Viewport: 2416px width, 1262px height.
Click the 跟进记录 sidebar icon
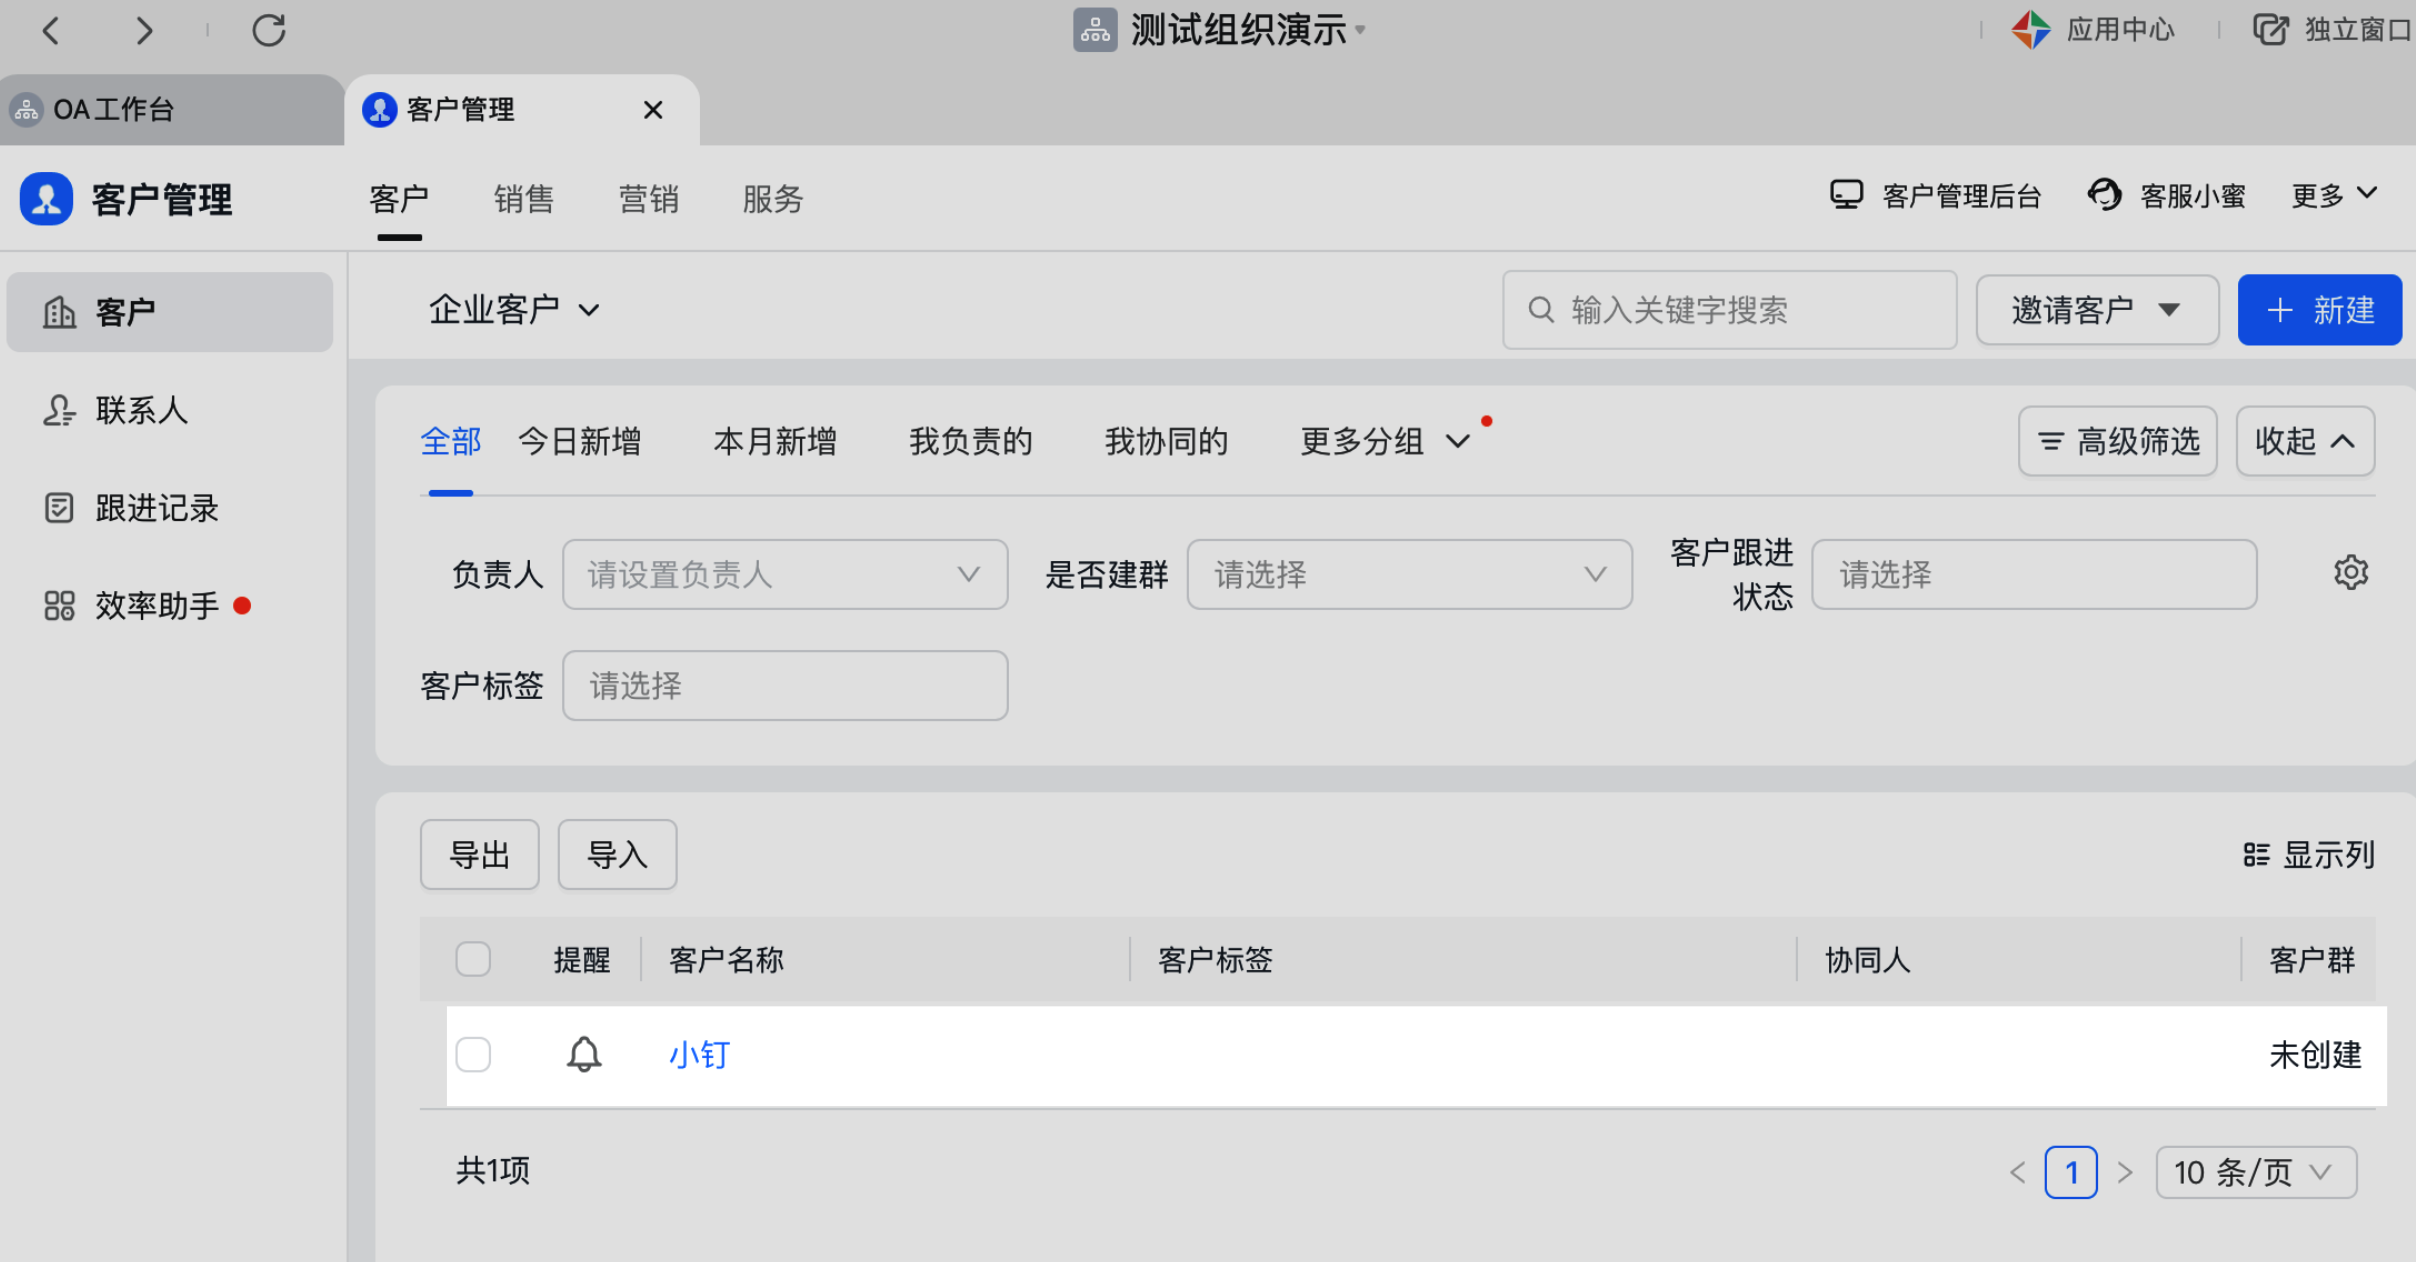pos(59,508)
